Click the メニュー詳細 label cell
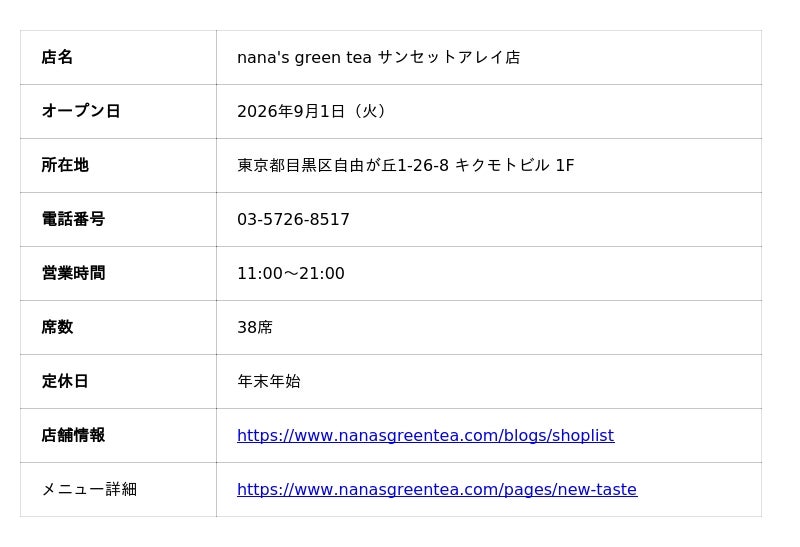800x547 pixels. tap(118, 489)
